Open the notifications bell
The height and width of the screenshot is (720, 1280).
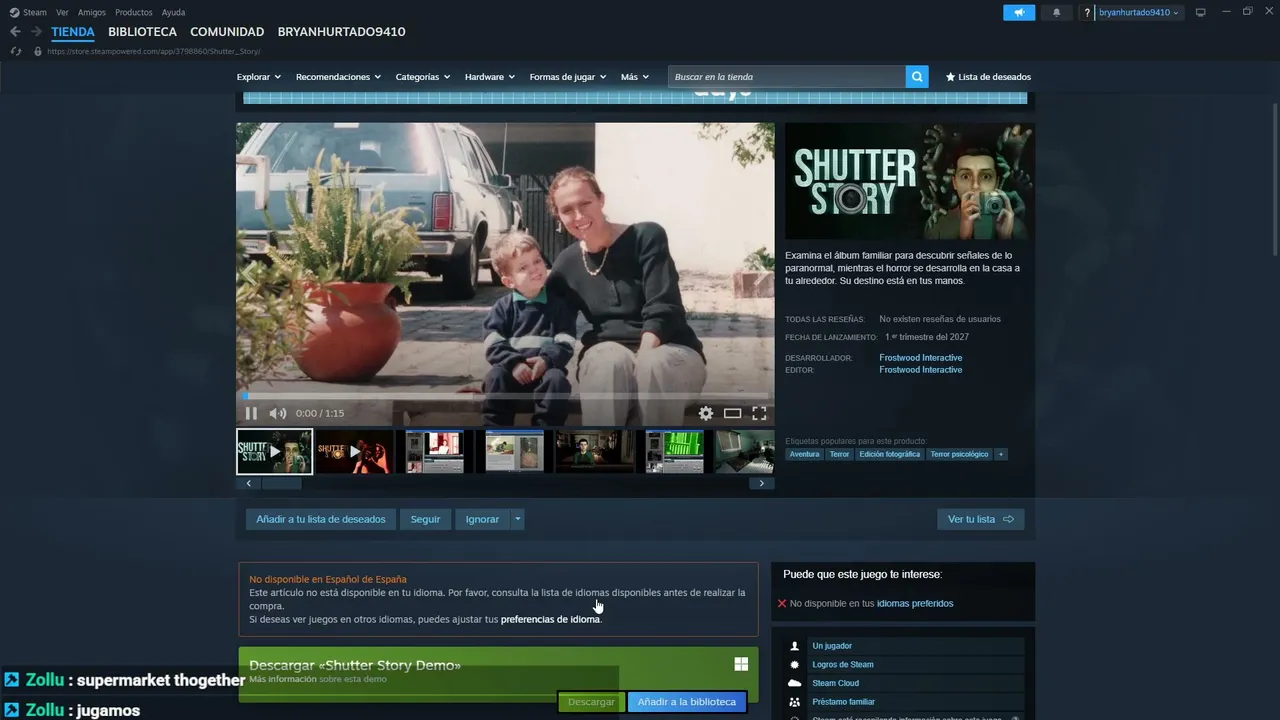1057,12
